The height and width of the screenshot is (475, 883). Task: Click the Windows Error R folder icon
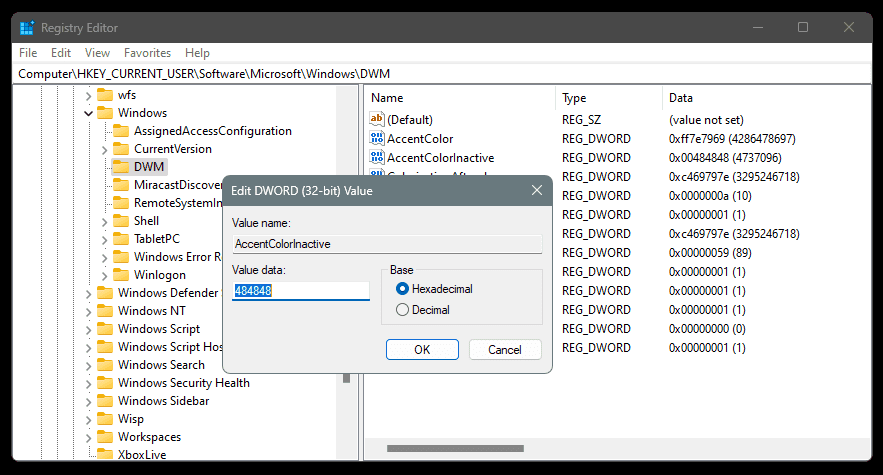[121, 257]
